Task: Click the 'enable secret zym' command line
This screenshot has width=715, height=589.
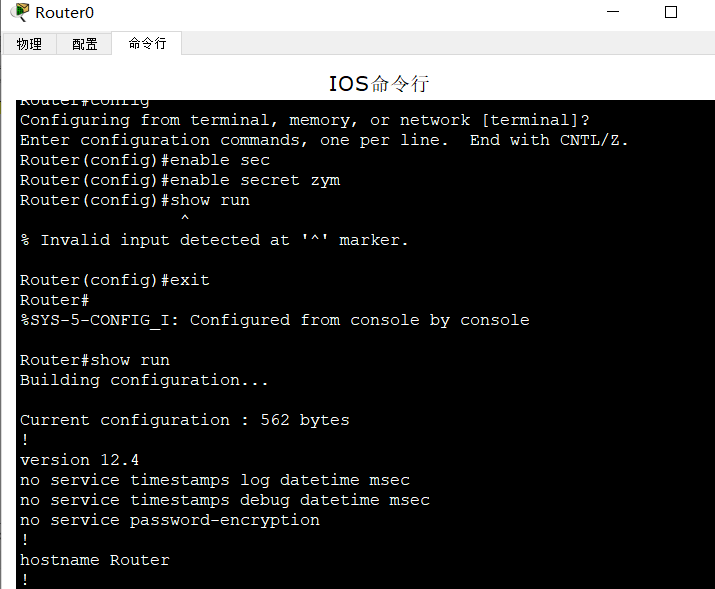Action: (180, 180)
